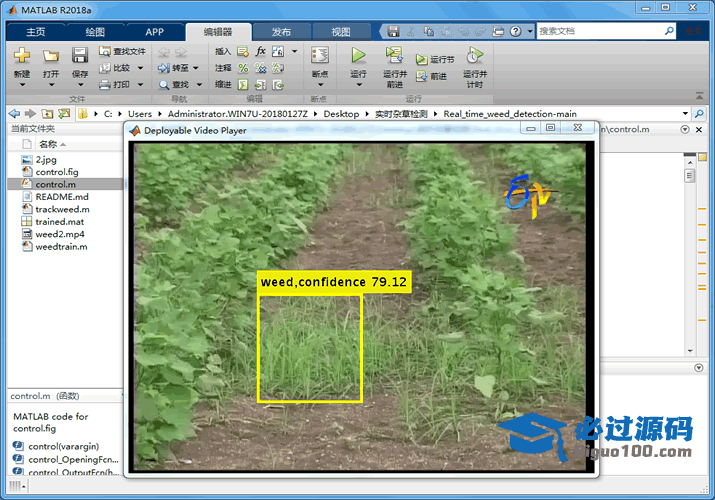The width and height of the screenshot is (715, 500).
Task: Switch to the Home (主页) tab
Action: 35,32
